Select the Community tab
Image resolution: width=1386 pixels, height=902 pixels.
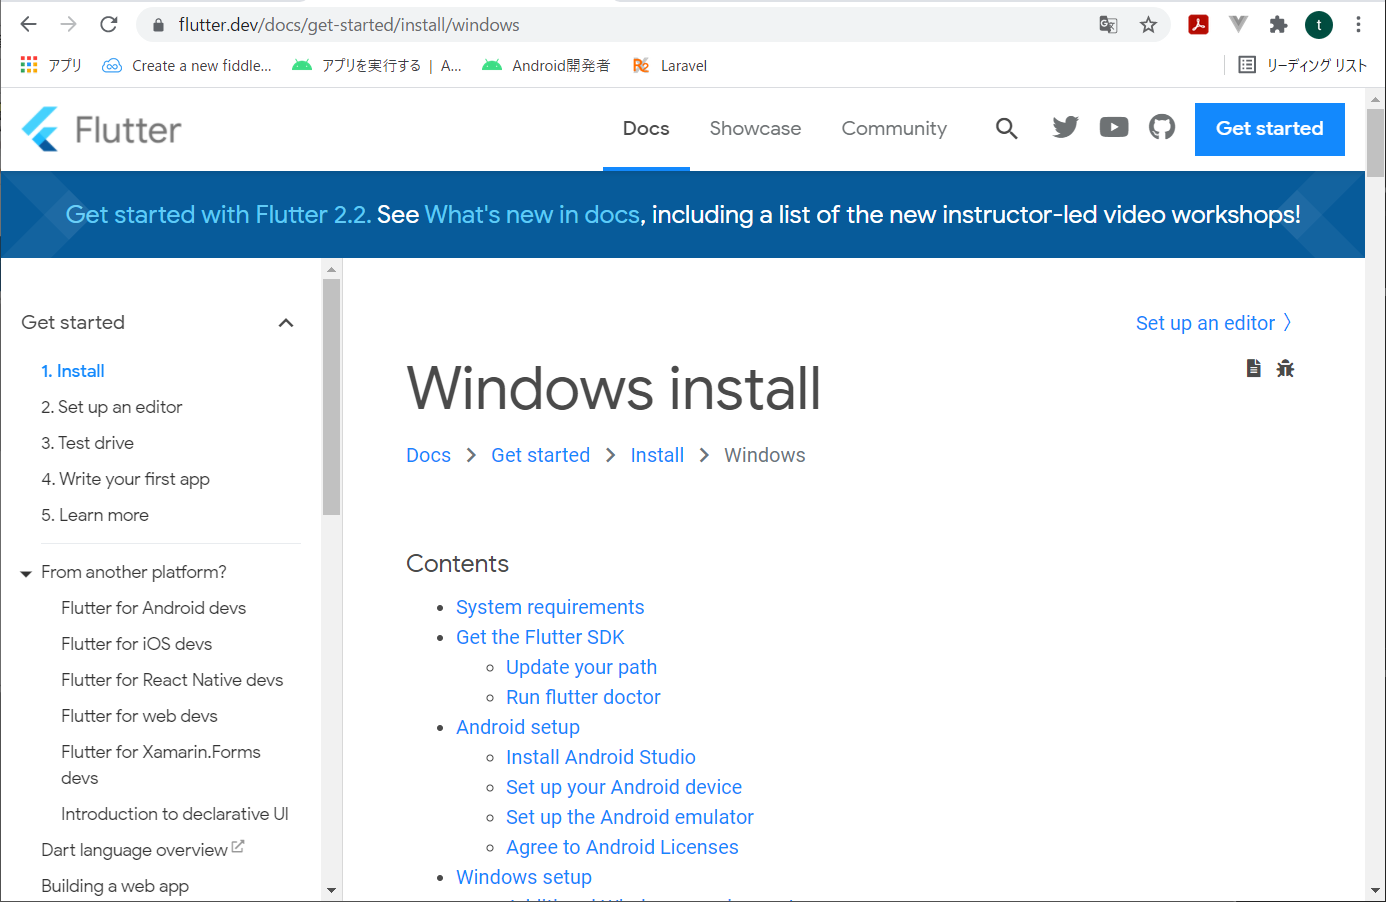pos(894,128)
